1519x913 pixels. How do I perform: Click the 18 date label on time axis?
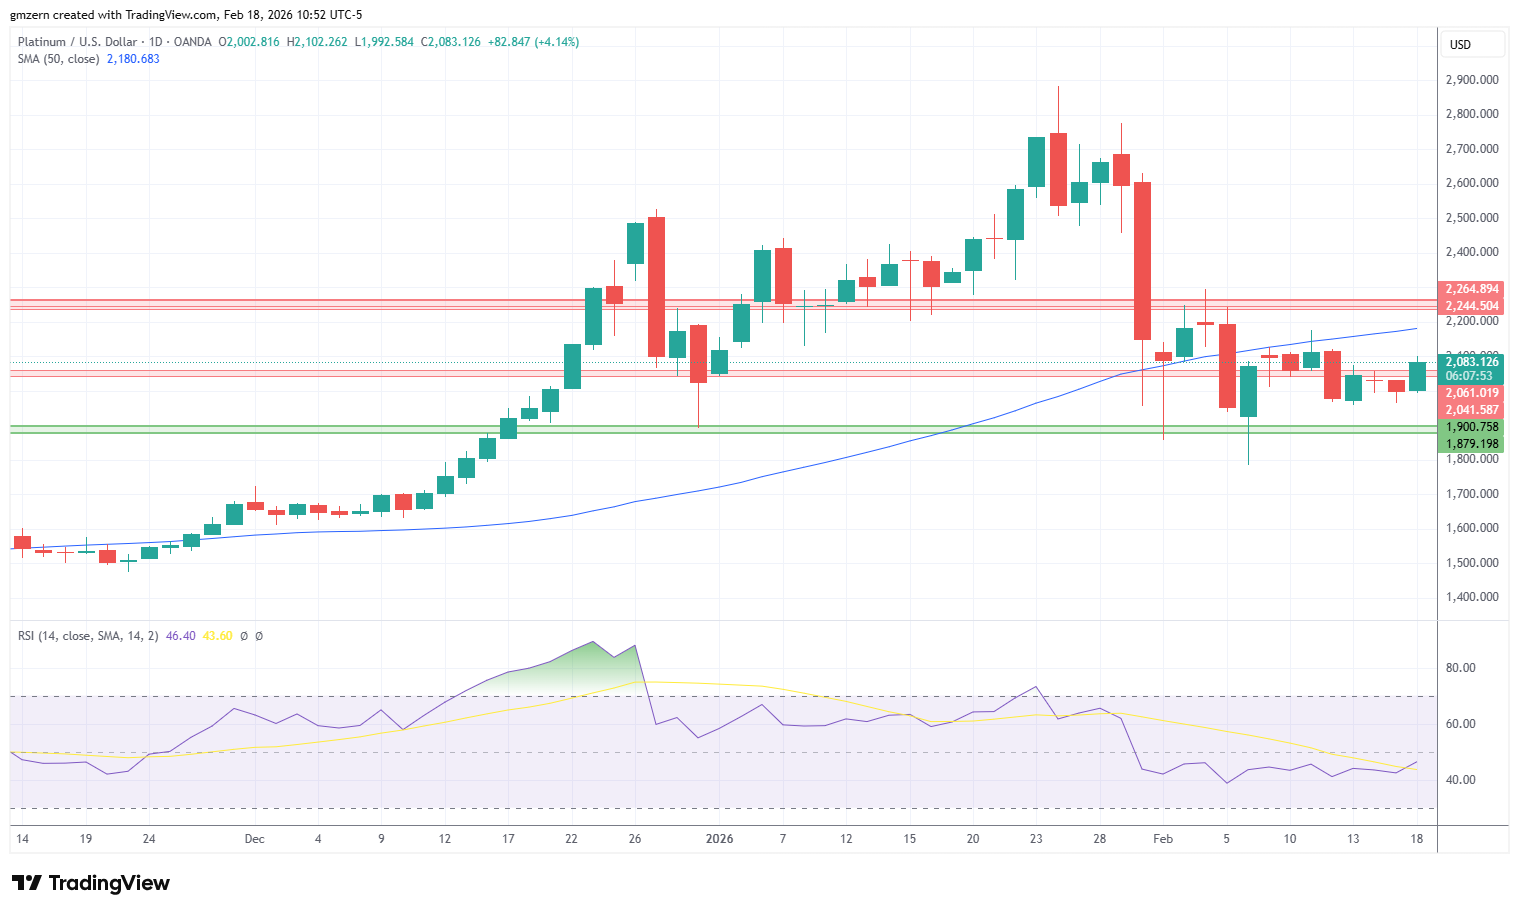(x=1417, y=839)
